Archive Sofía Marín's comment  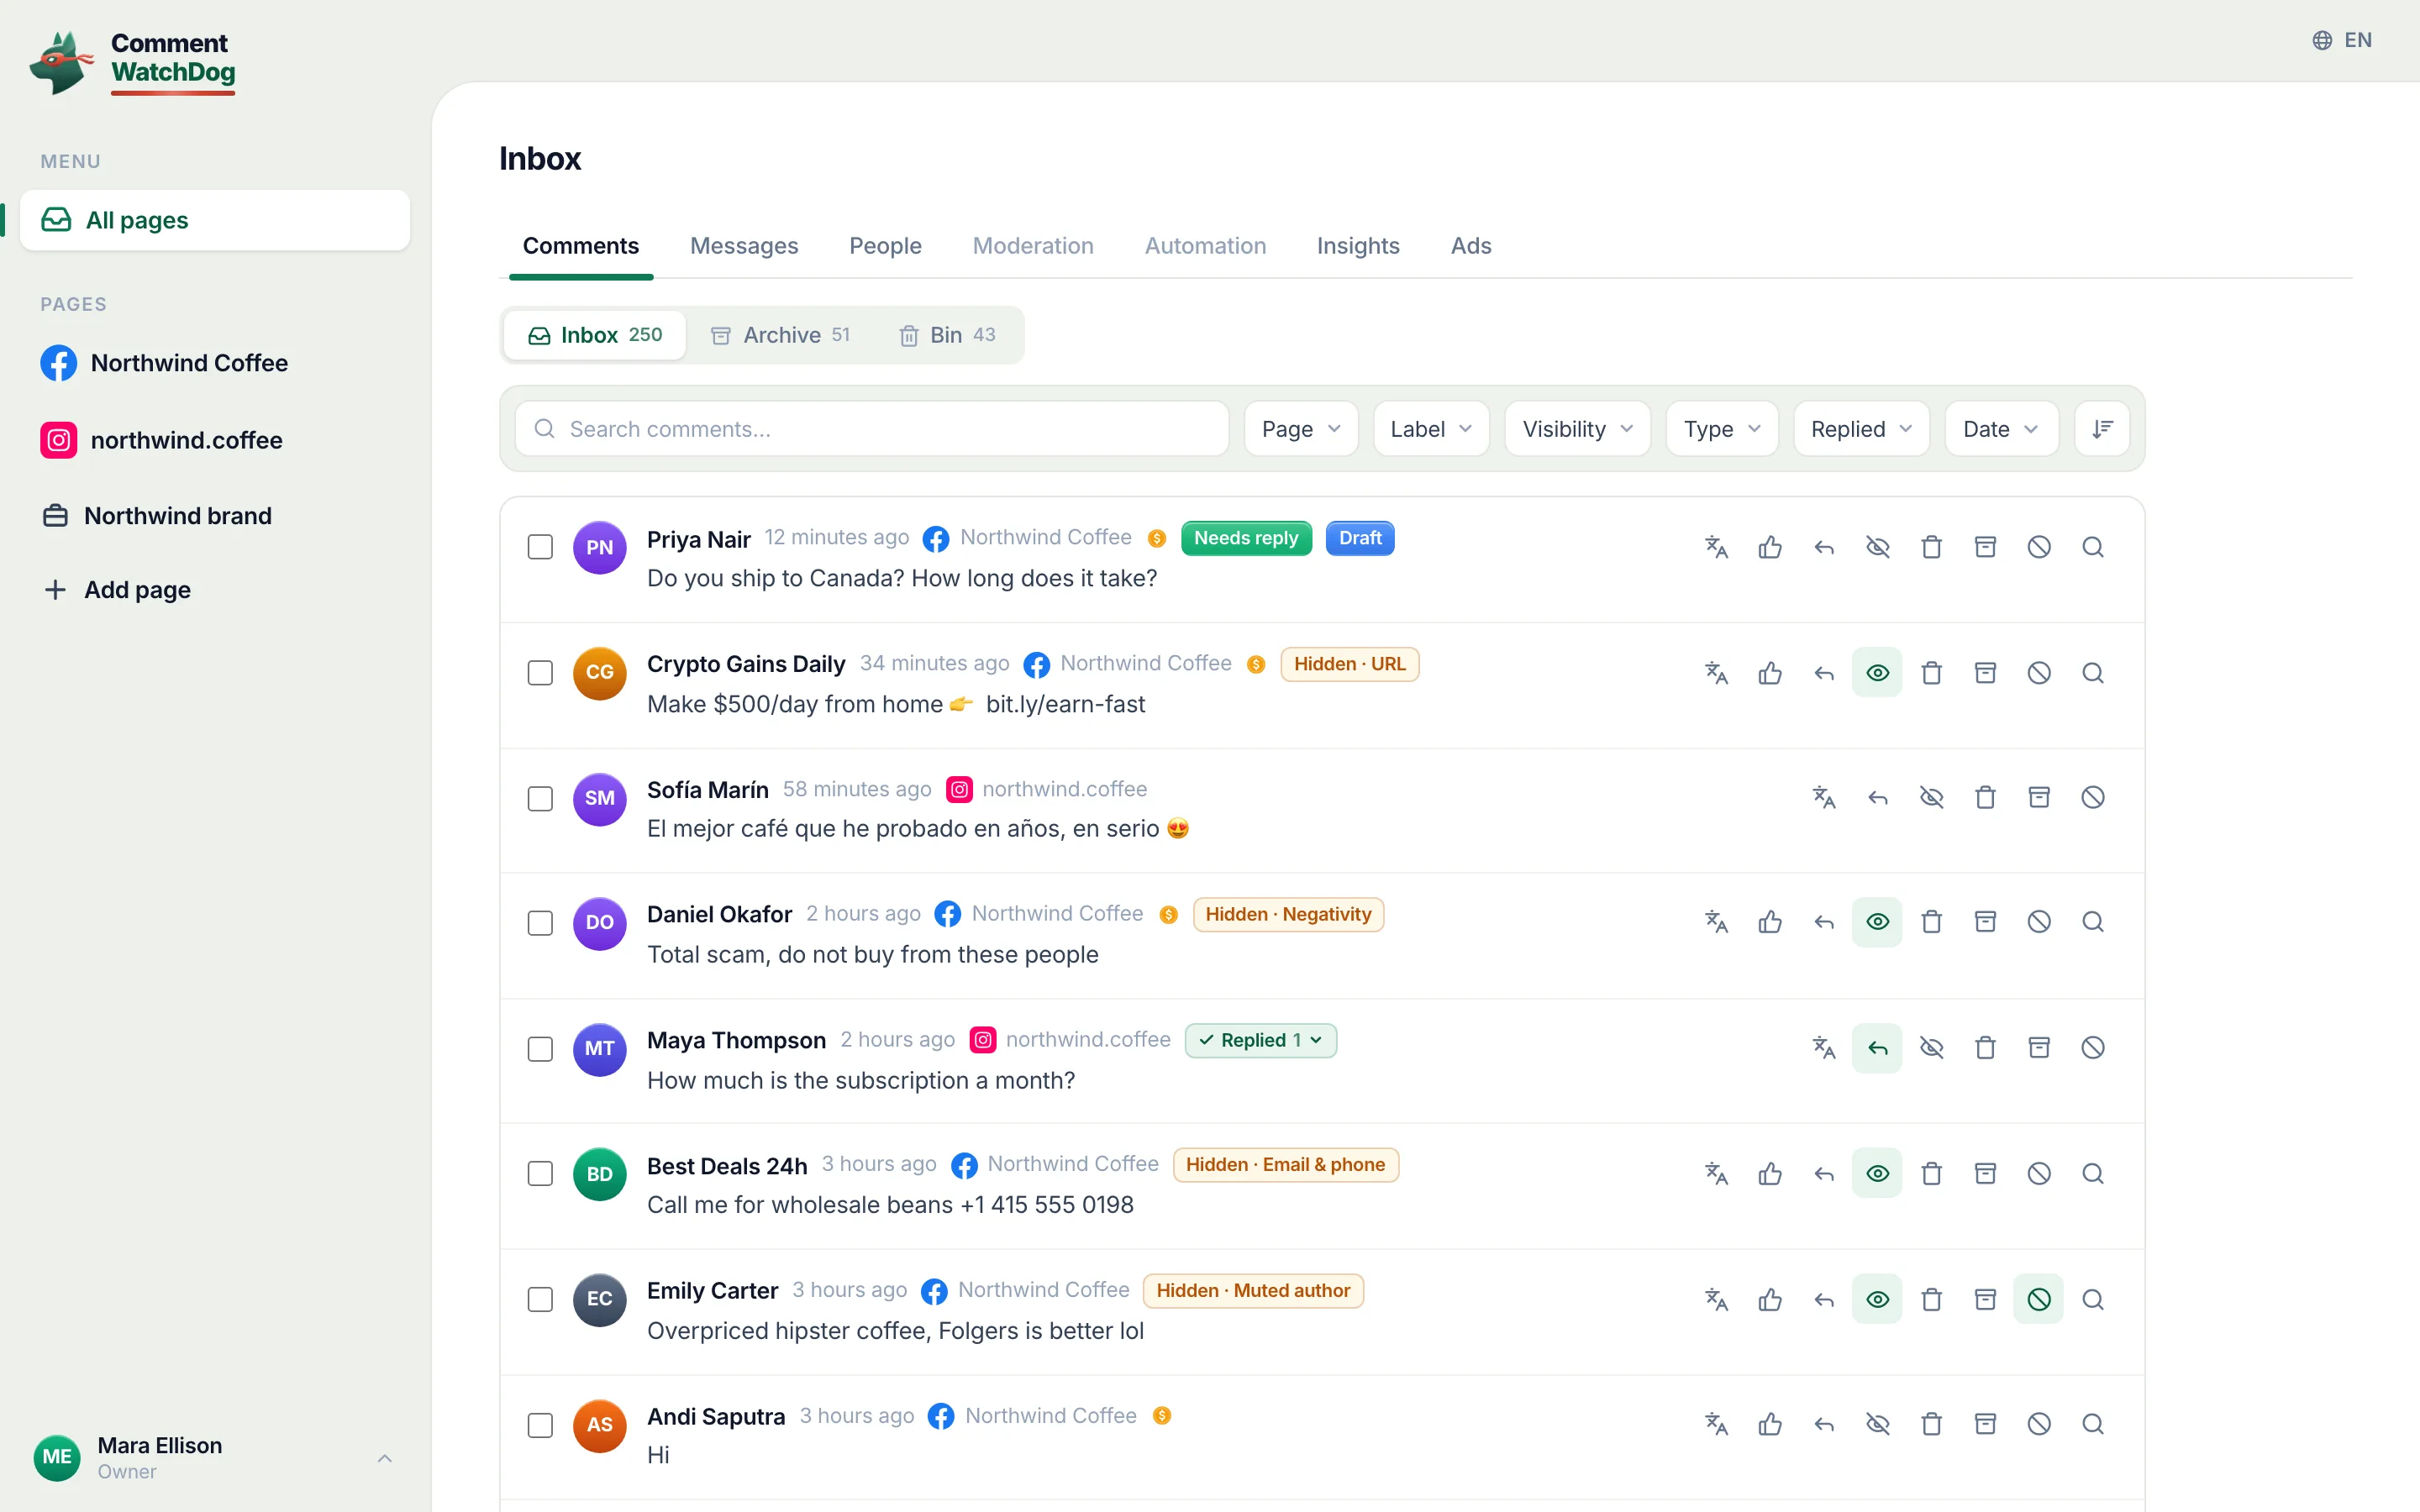[2039, 797]
